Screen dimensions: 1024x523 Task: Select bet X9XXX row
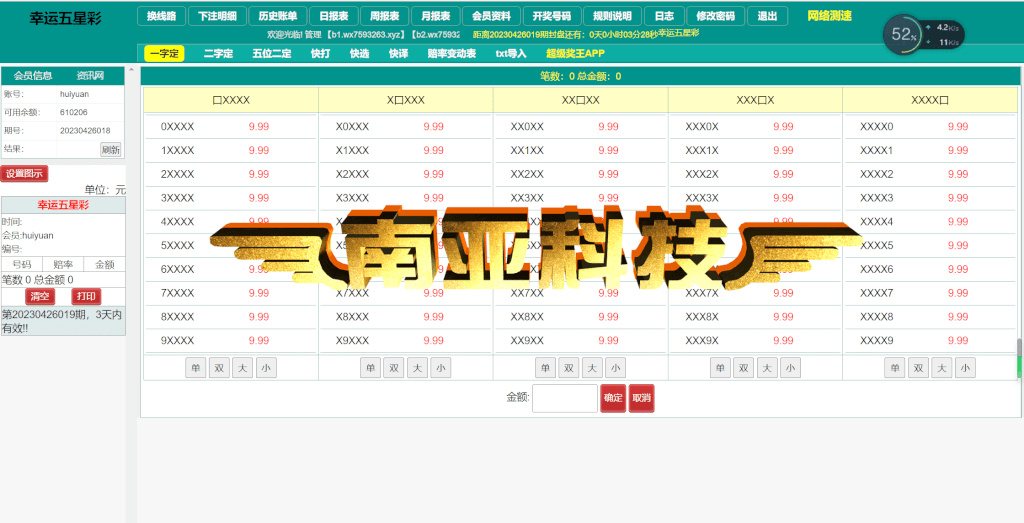(406, 340)
